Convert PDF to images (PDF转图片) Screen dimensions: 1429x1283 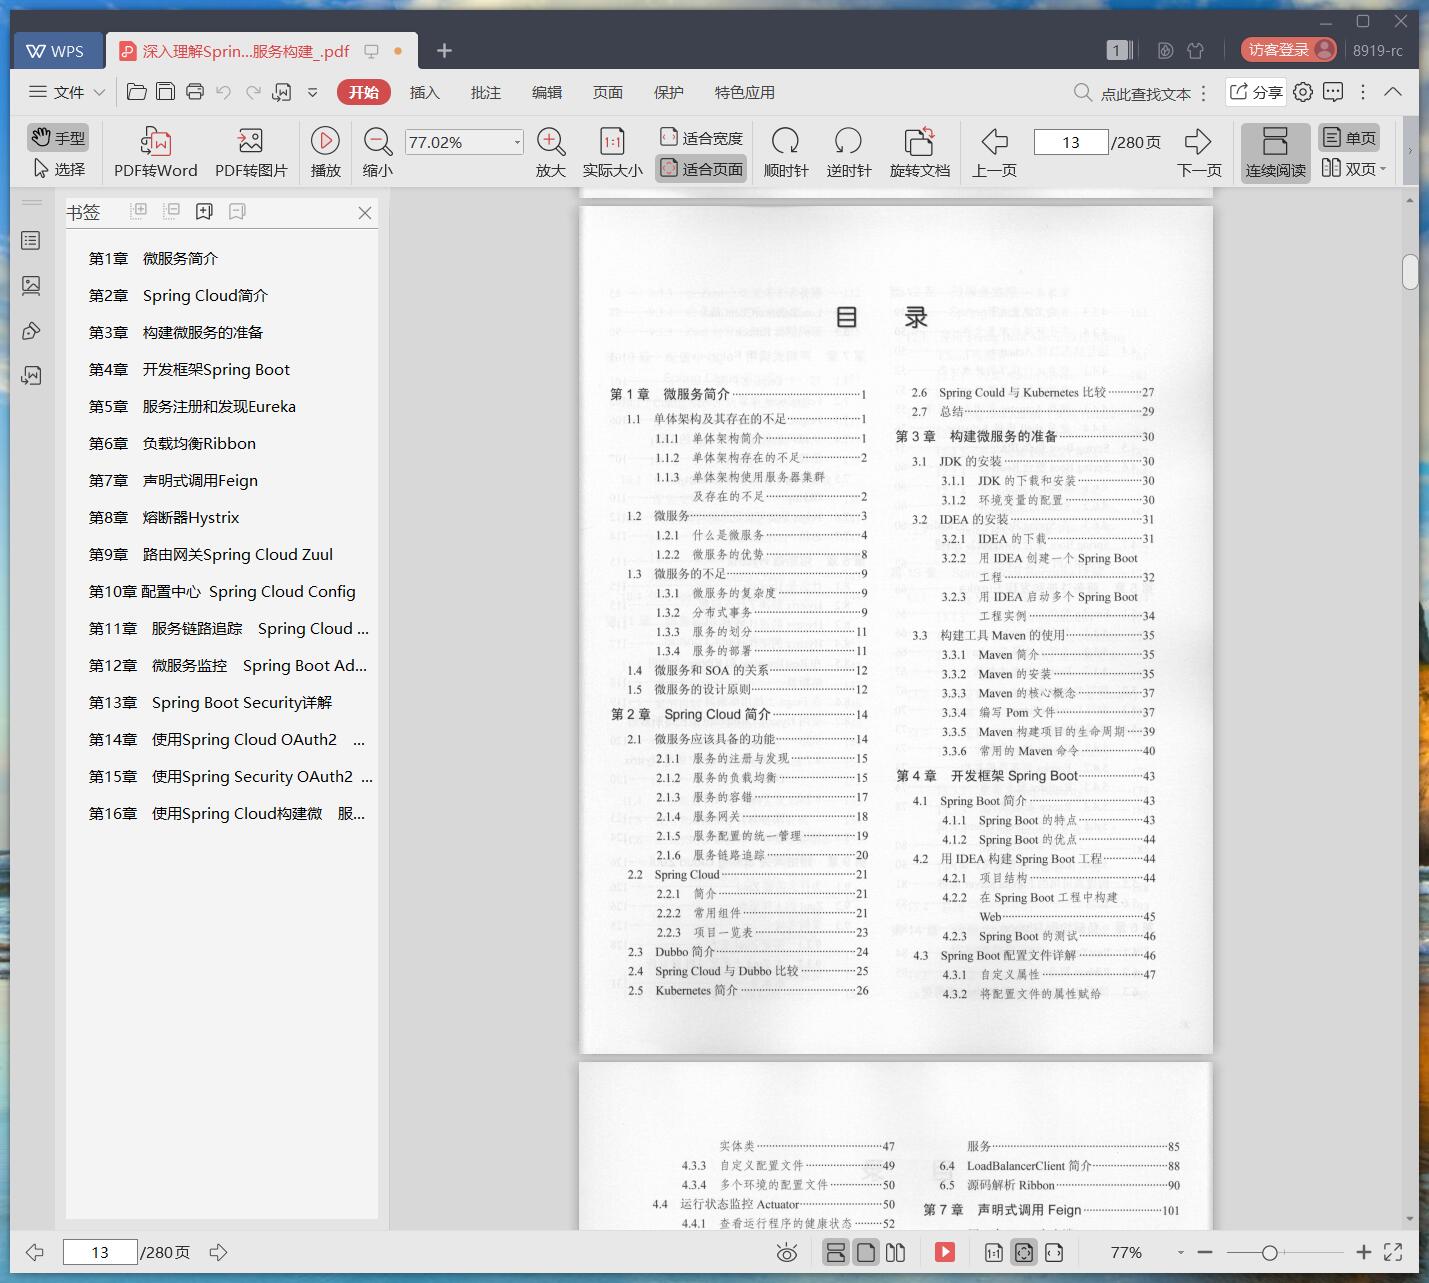click(251, 152)
